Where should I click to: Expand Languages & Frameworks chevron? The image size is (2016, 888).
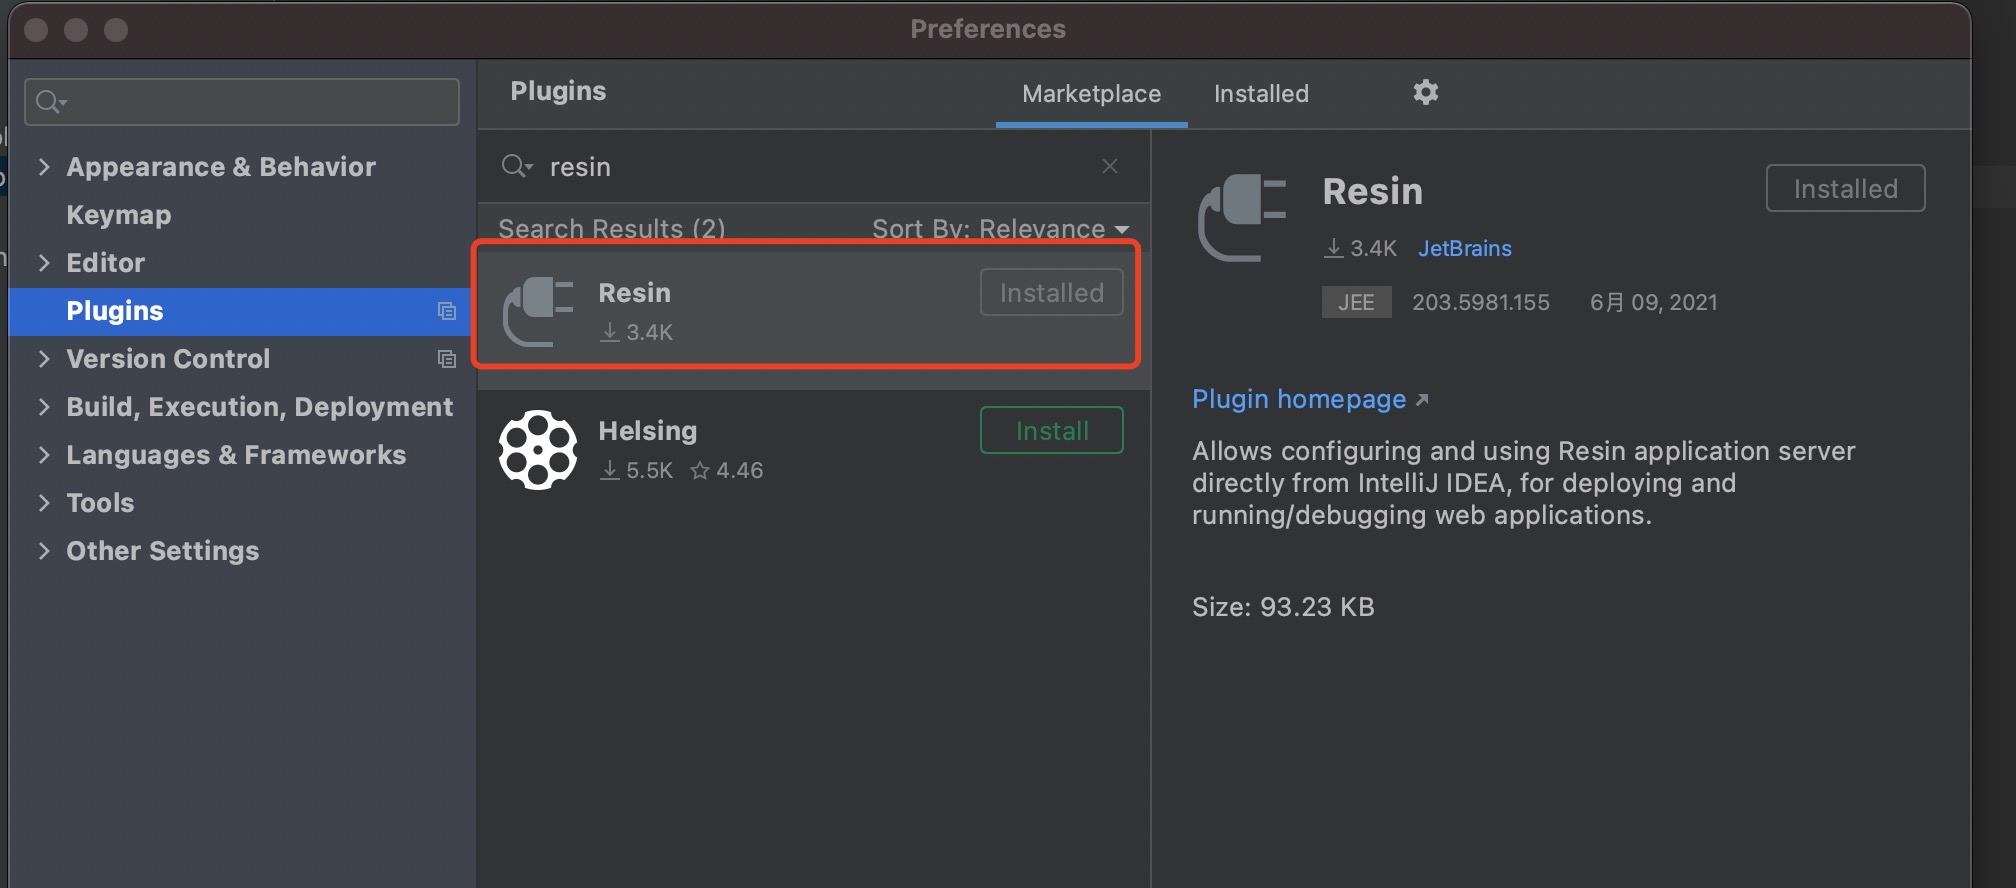pos(43,455)
